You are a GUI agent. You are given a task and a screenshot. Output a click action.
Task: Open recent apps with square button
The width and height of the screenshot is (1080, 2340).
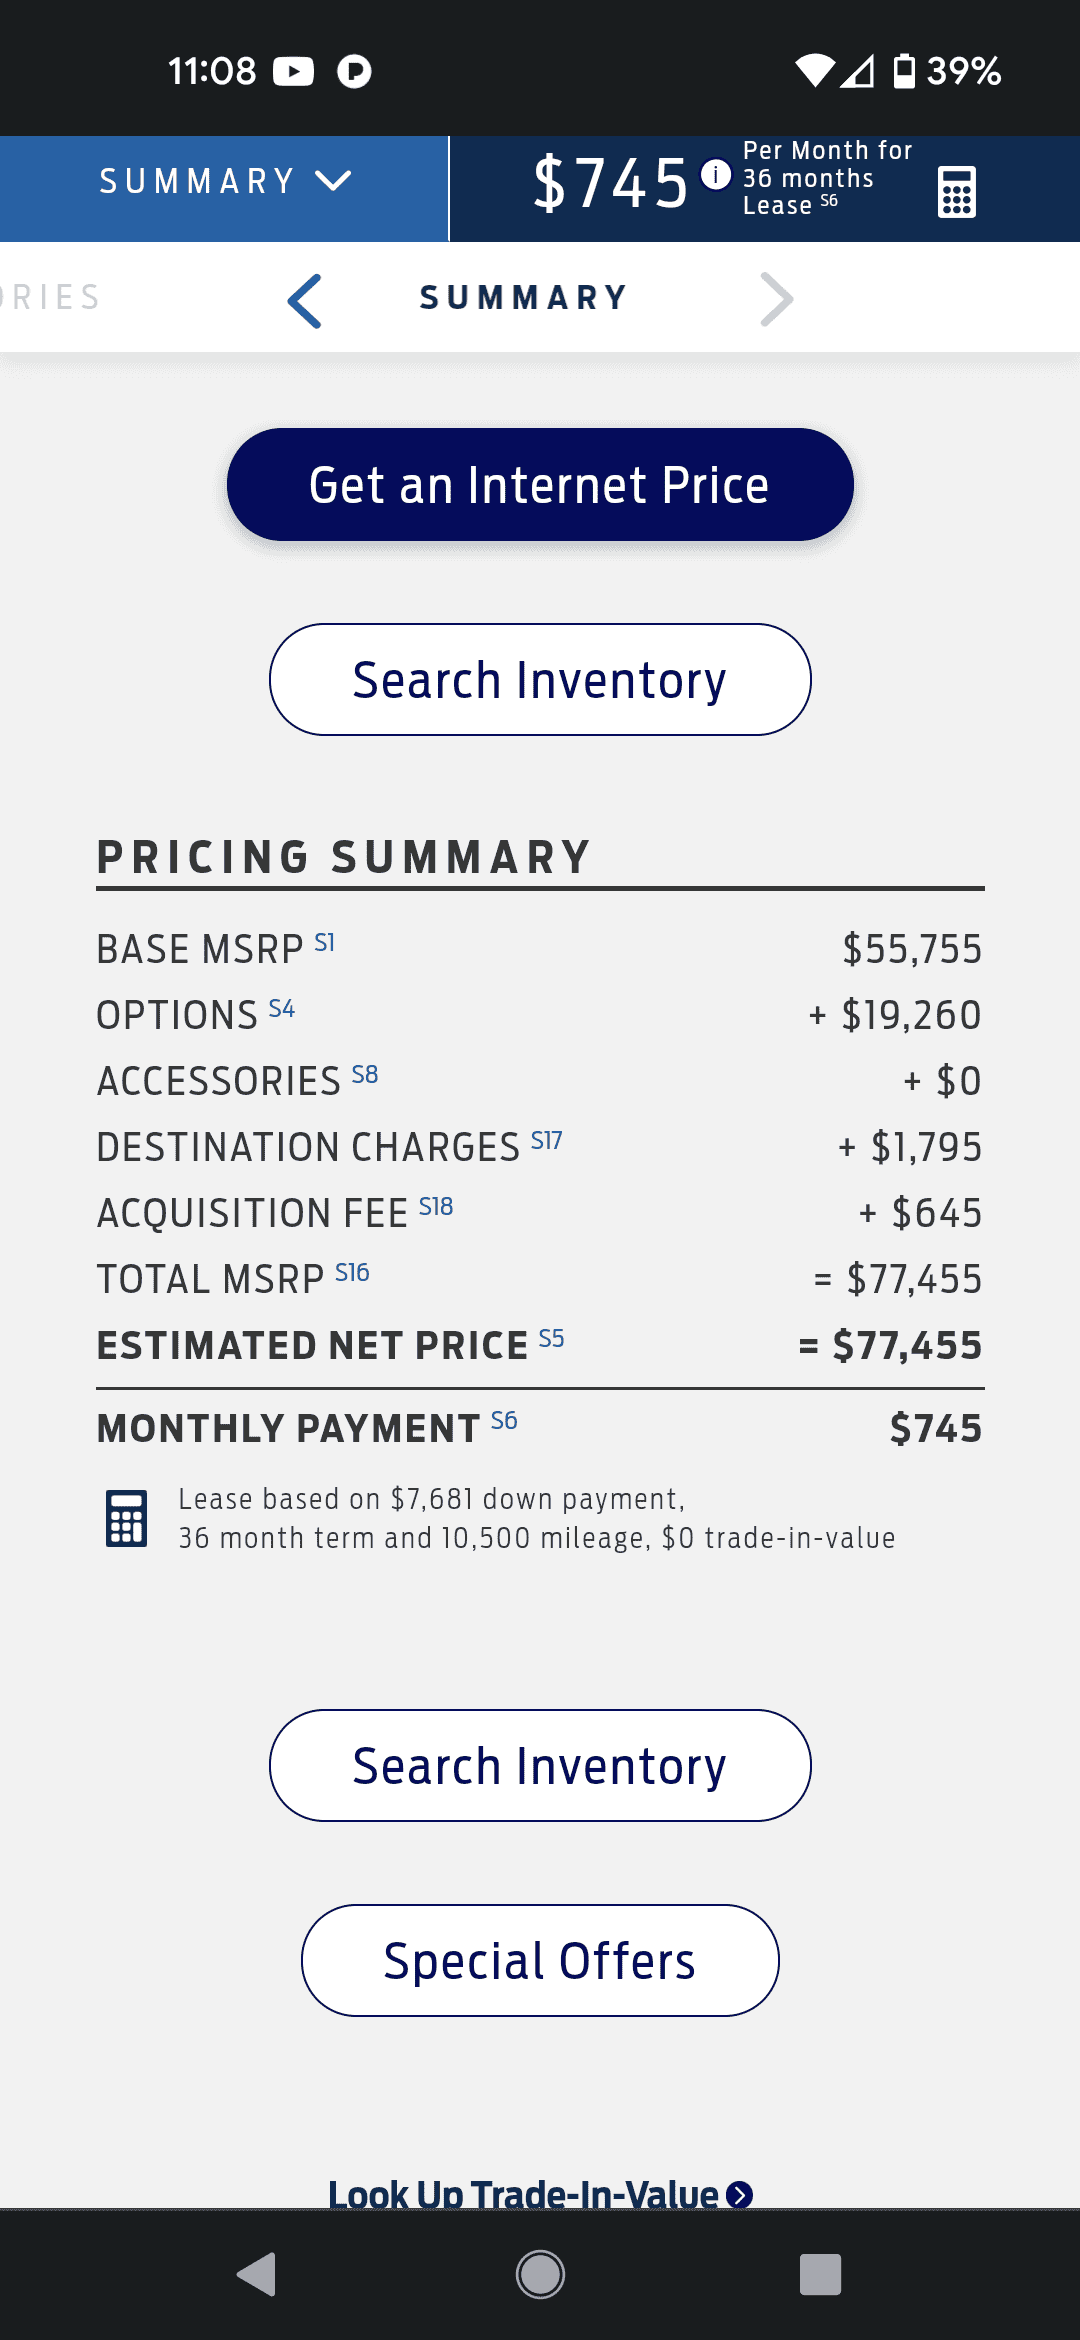(x=820, y=2275)
